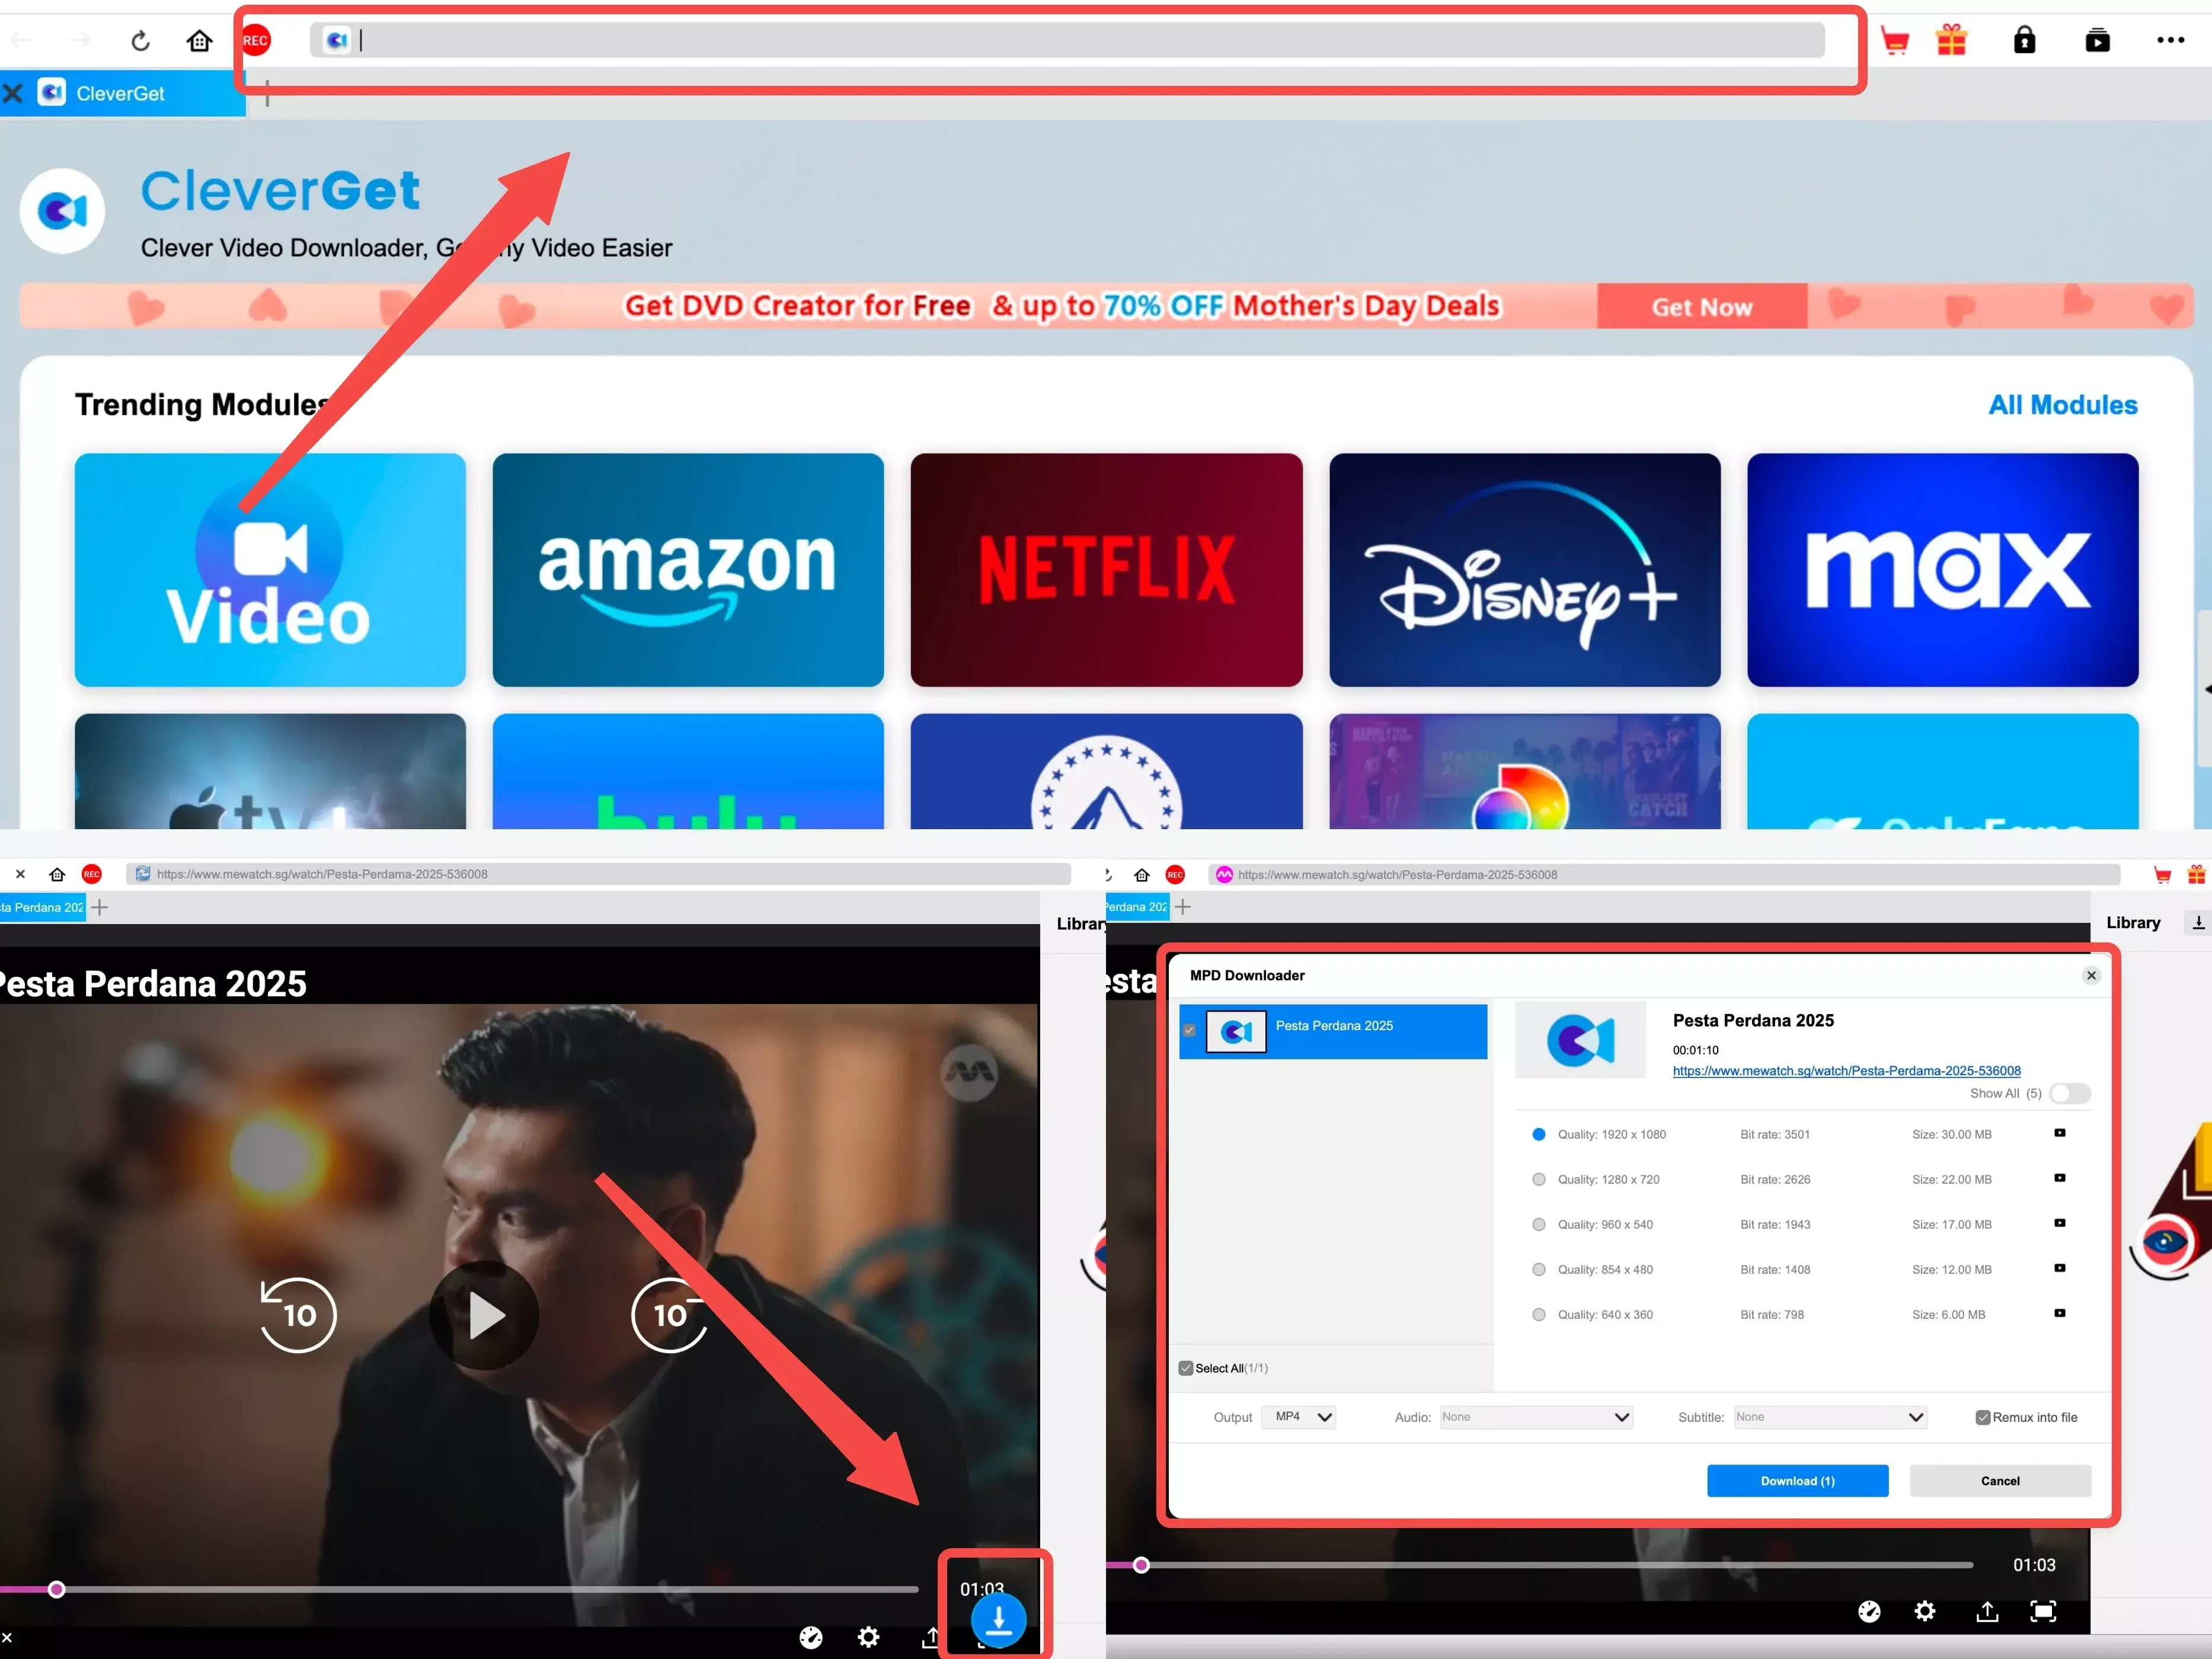This screenshot has height=1659, width=2212.
Task: Open shopping cart in bottom-right window
Action: point(2162,874)
